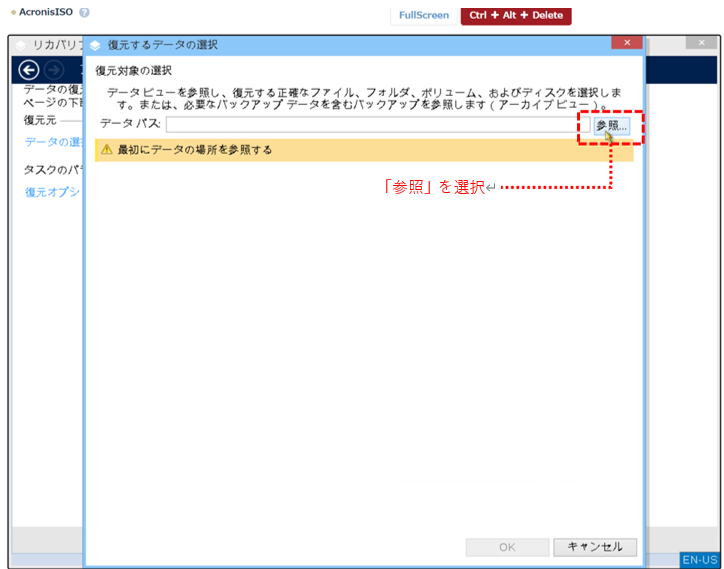Click the 参照 browse button
The image size is (724, 569).
(x=611, y=125)
